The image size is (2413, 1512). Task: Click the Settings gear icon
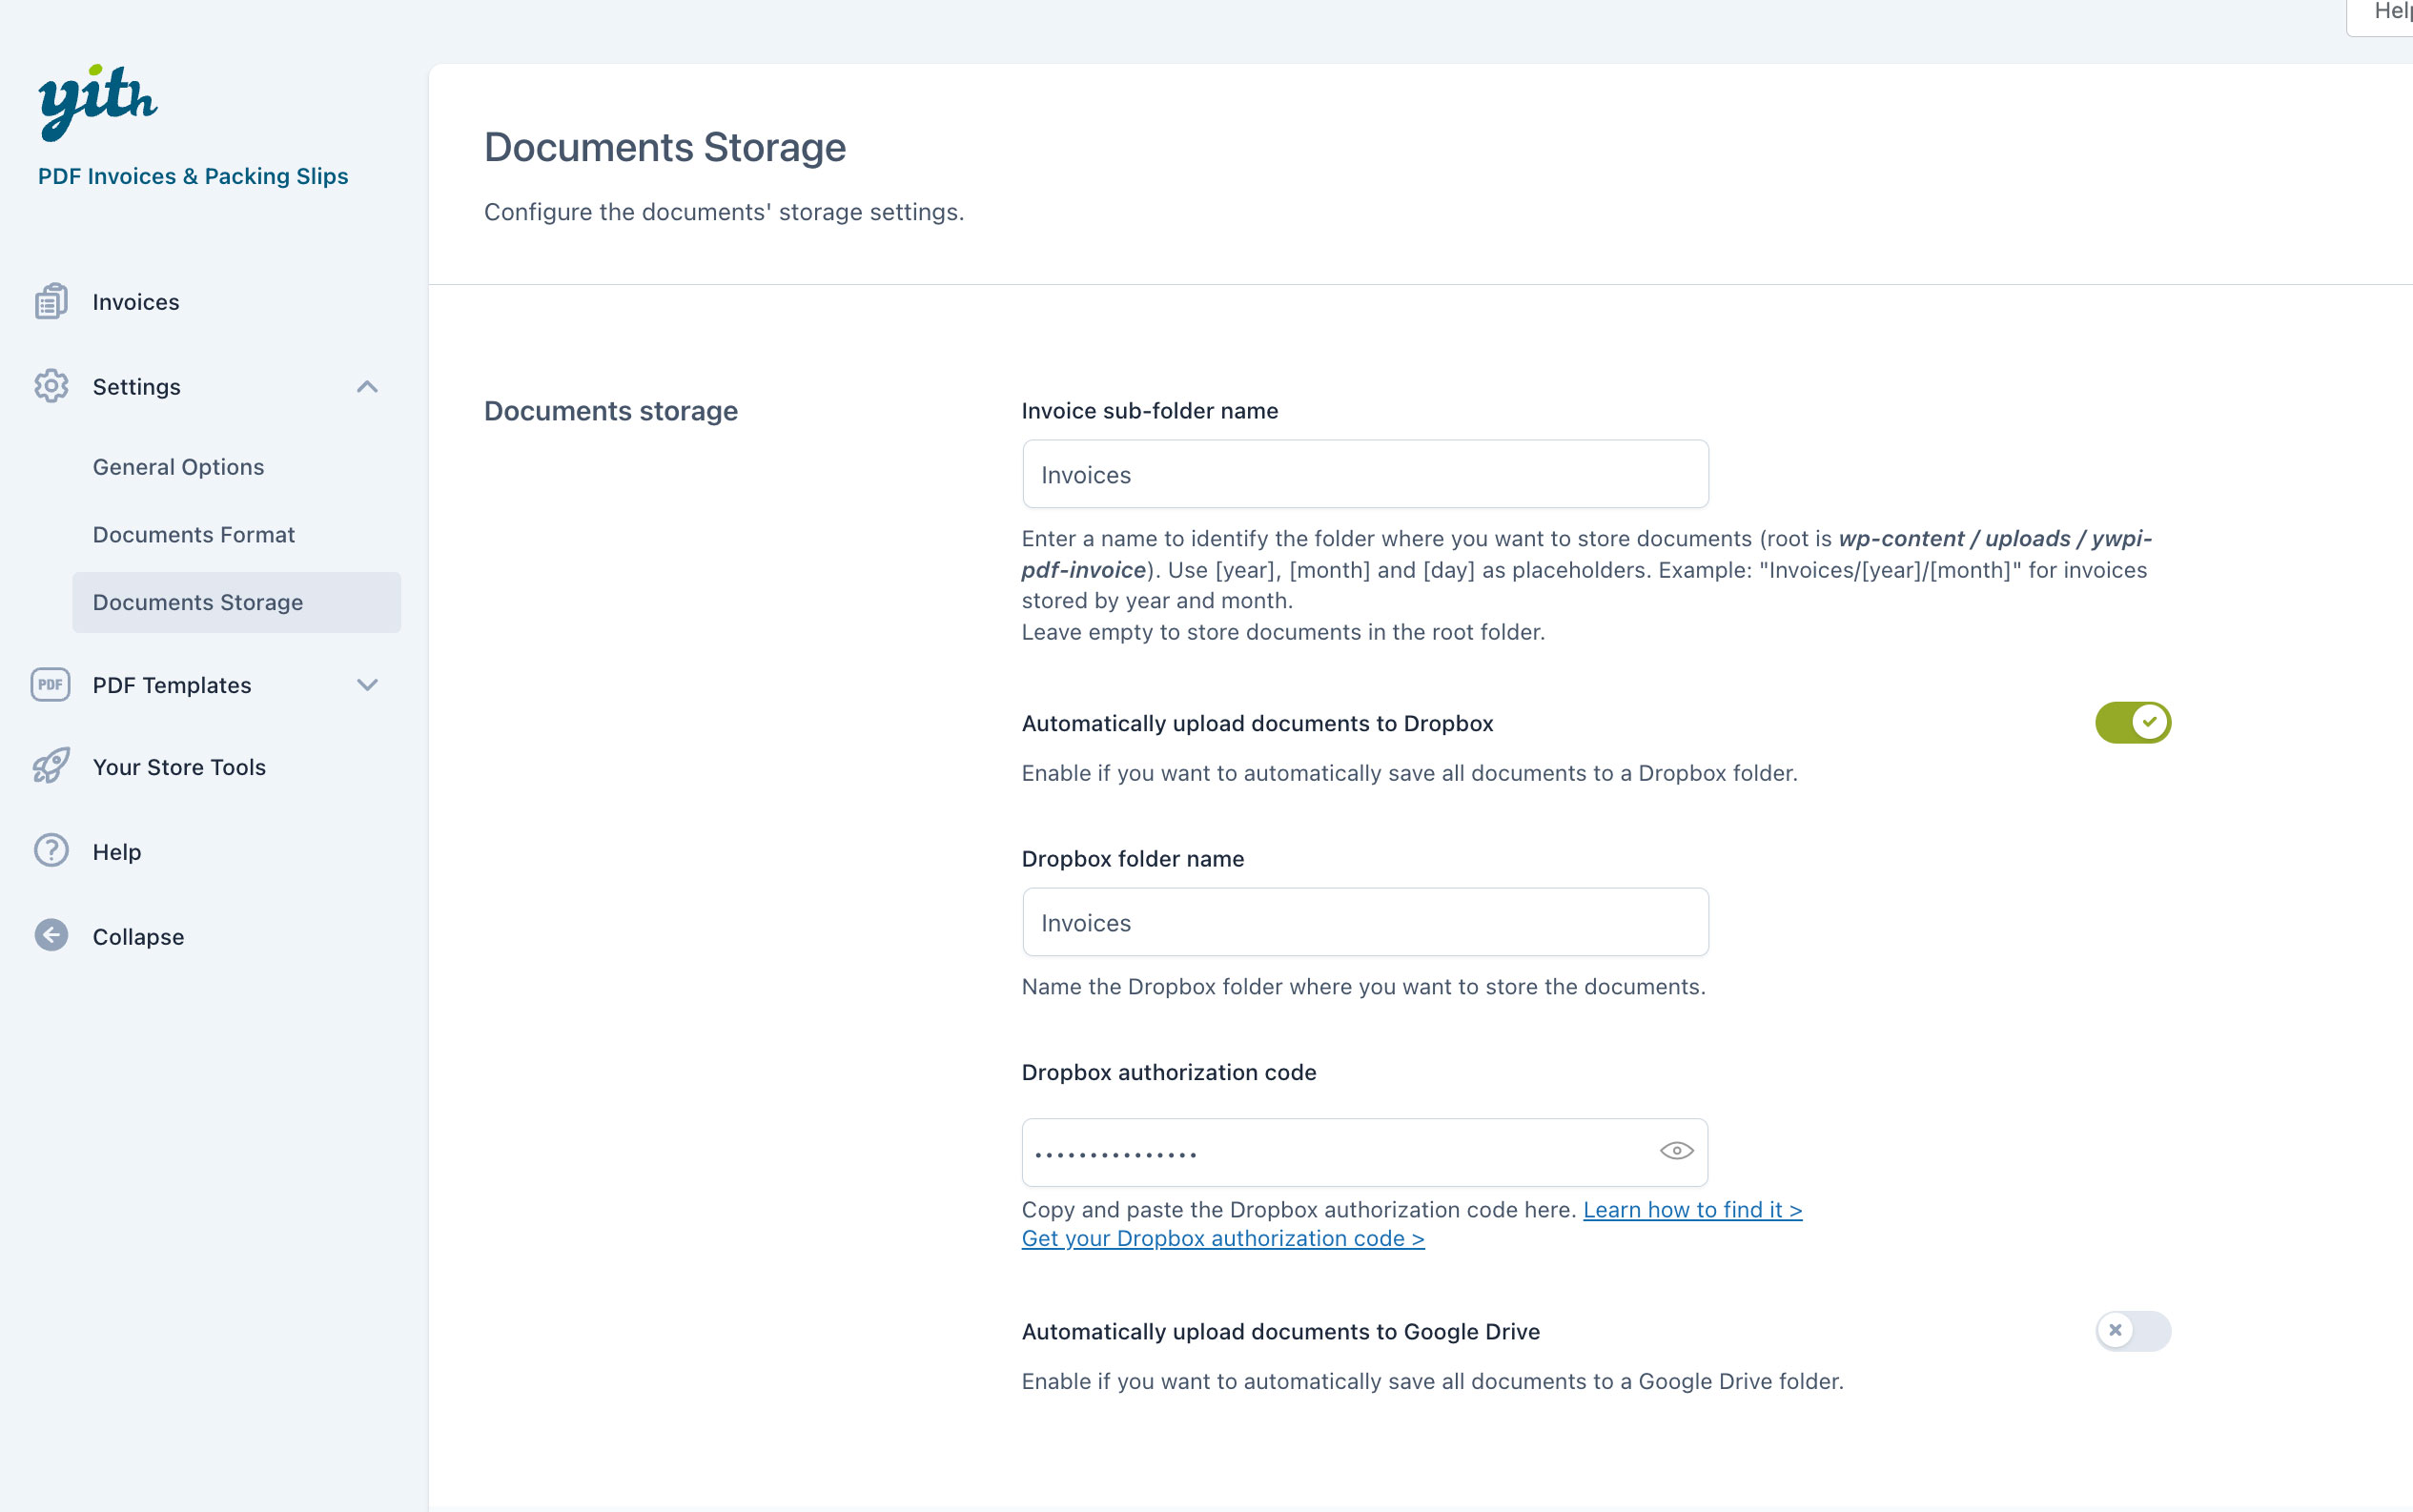click(51, 386)
